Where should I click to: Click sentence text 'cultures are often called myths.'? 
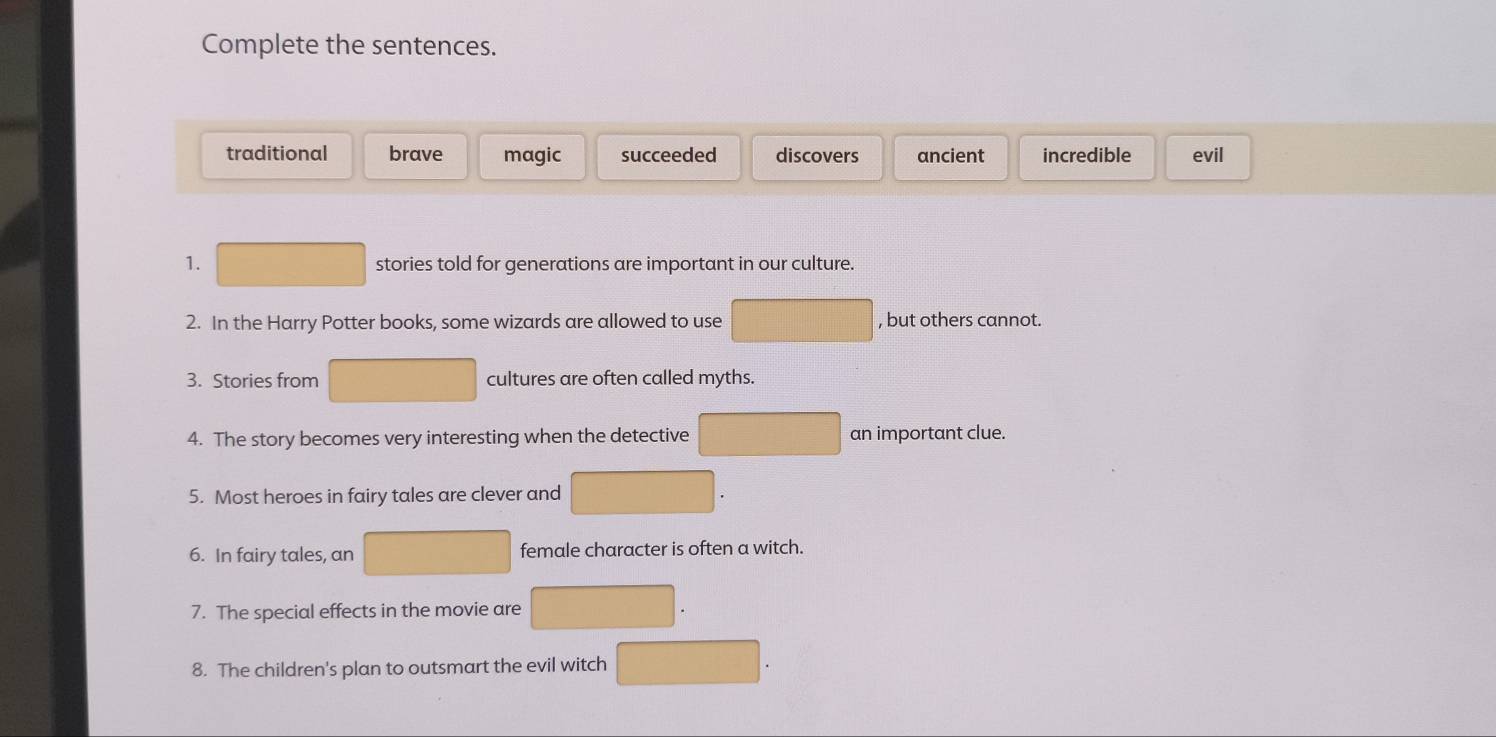pos(620,379)
